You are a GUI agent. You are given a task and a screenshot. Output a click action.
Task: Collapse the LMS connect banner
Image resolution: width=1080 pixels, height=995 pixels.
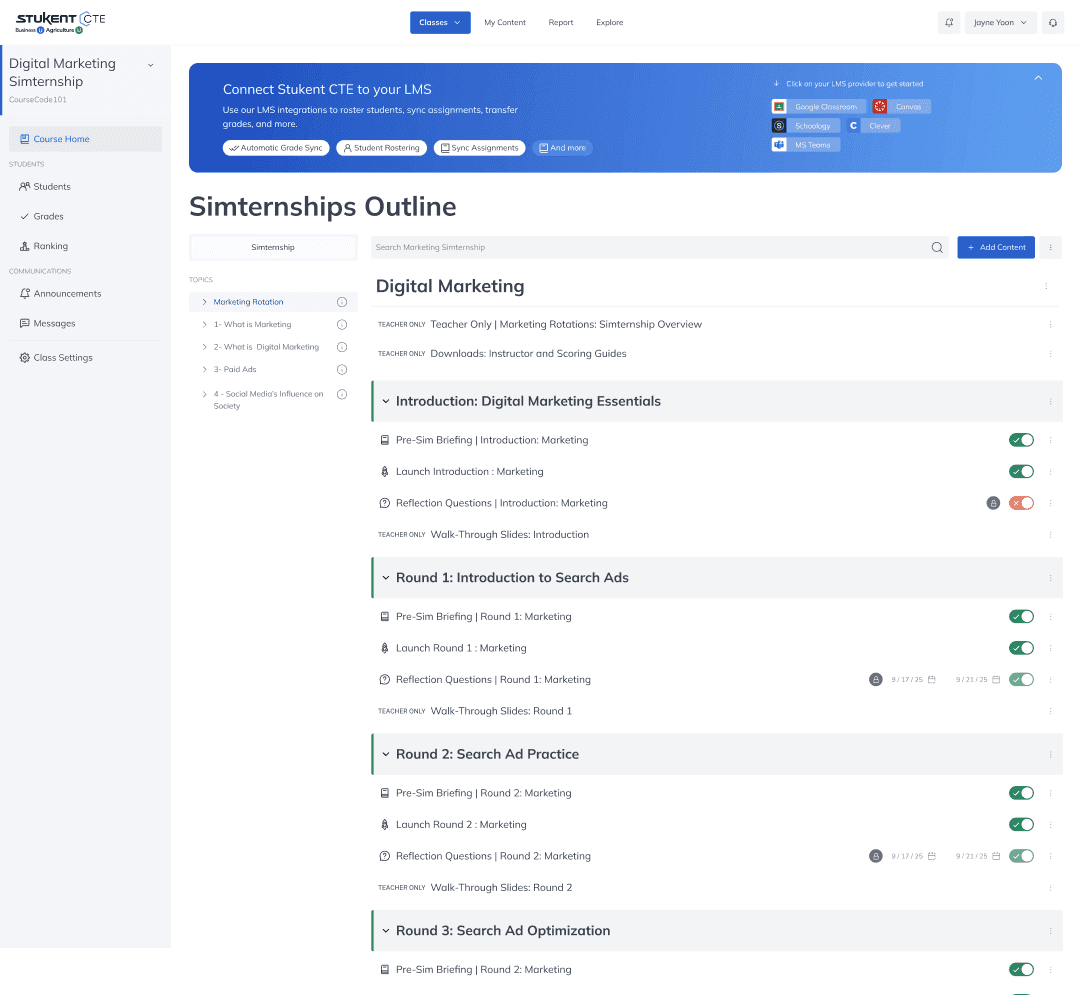point(1038,78)
